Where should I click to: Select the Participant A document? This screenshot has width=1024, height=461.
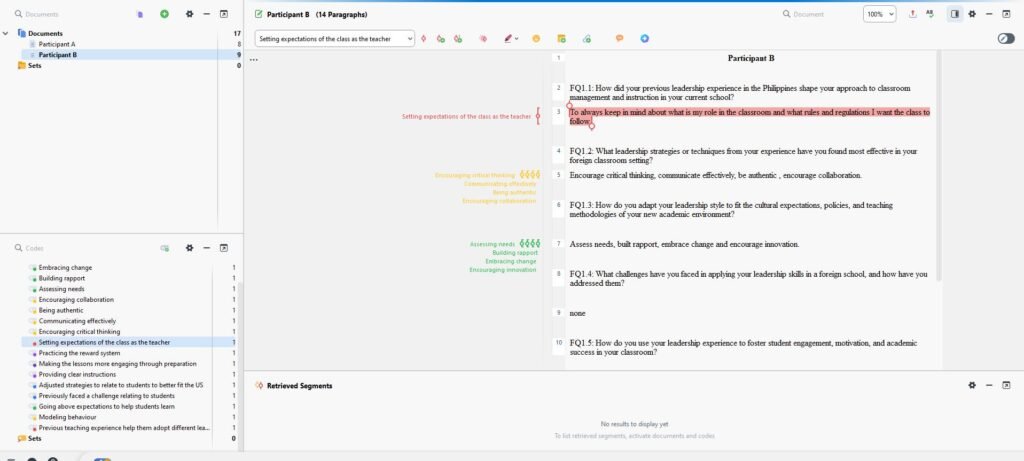pos(56,44)
